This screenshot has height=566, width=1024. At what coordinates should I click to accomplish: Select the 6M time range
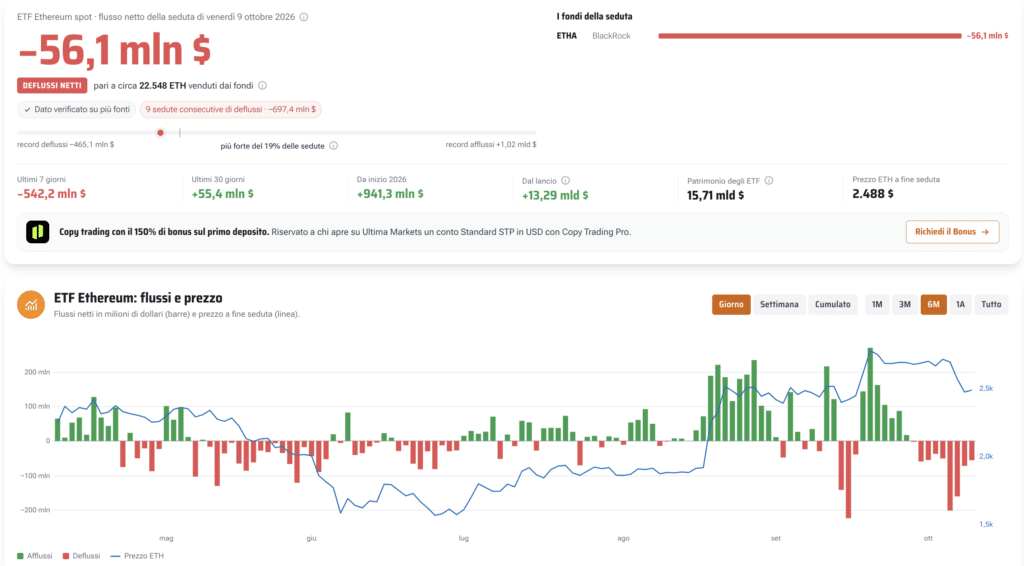tap(933, 304)
